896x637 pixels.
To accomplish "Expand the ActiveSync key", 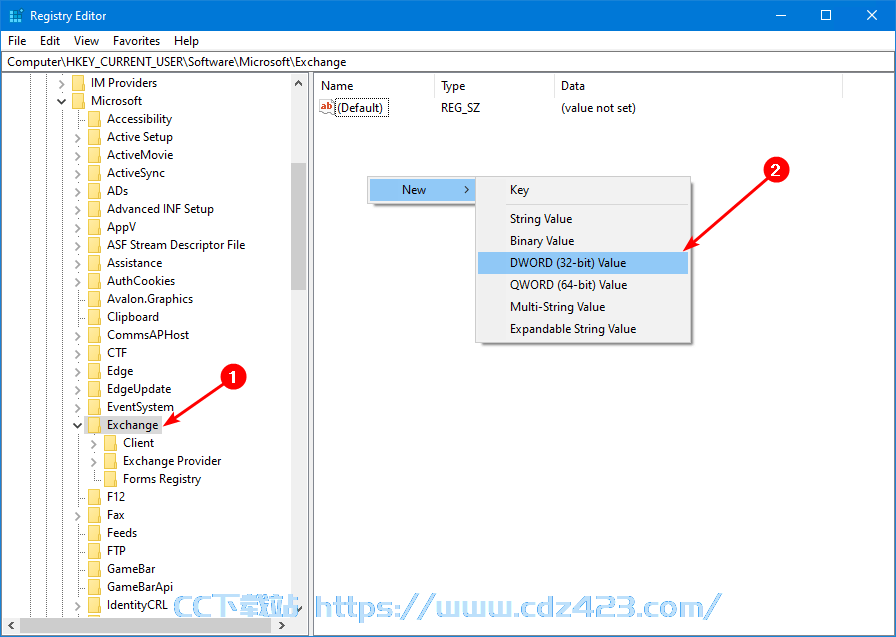I will click(x=78, y=174).
